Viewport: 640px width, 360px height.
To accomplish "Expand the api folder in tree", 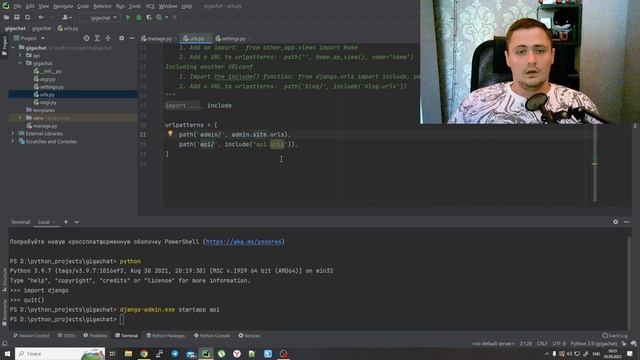I will coord(20,56).
